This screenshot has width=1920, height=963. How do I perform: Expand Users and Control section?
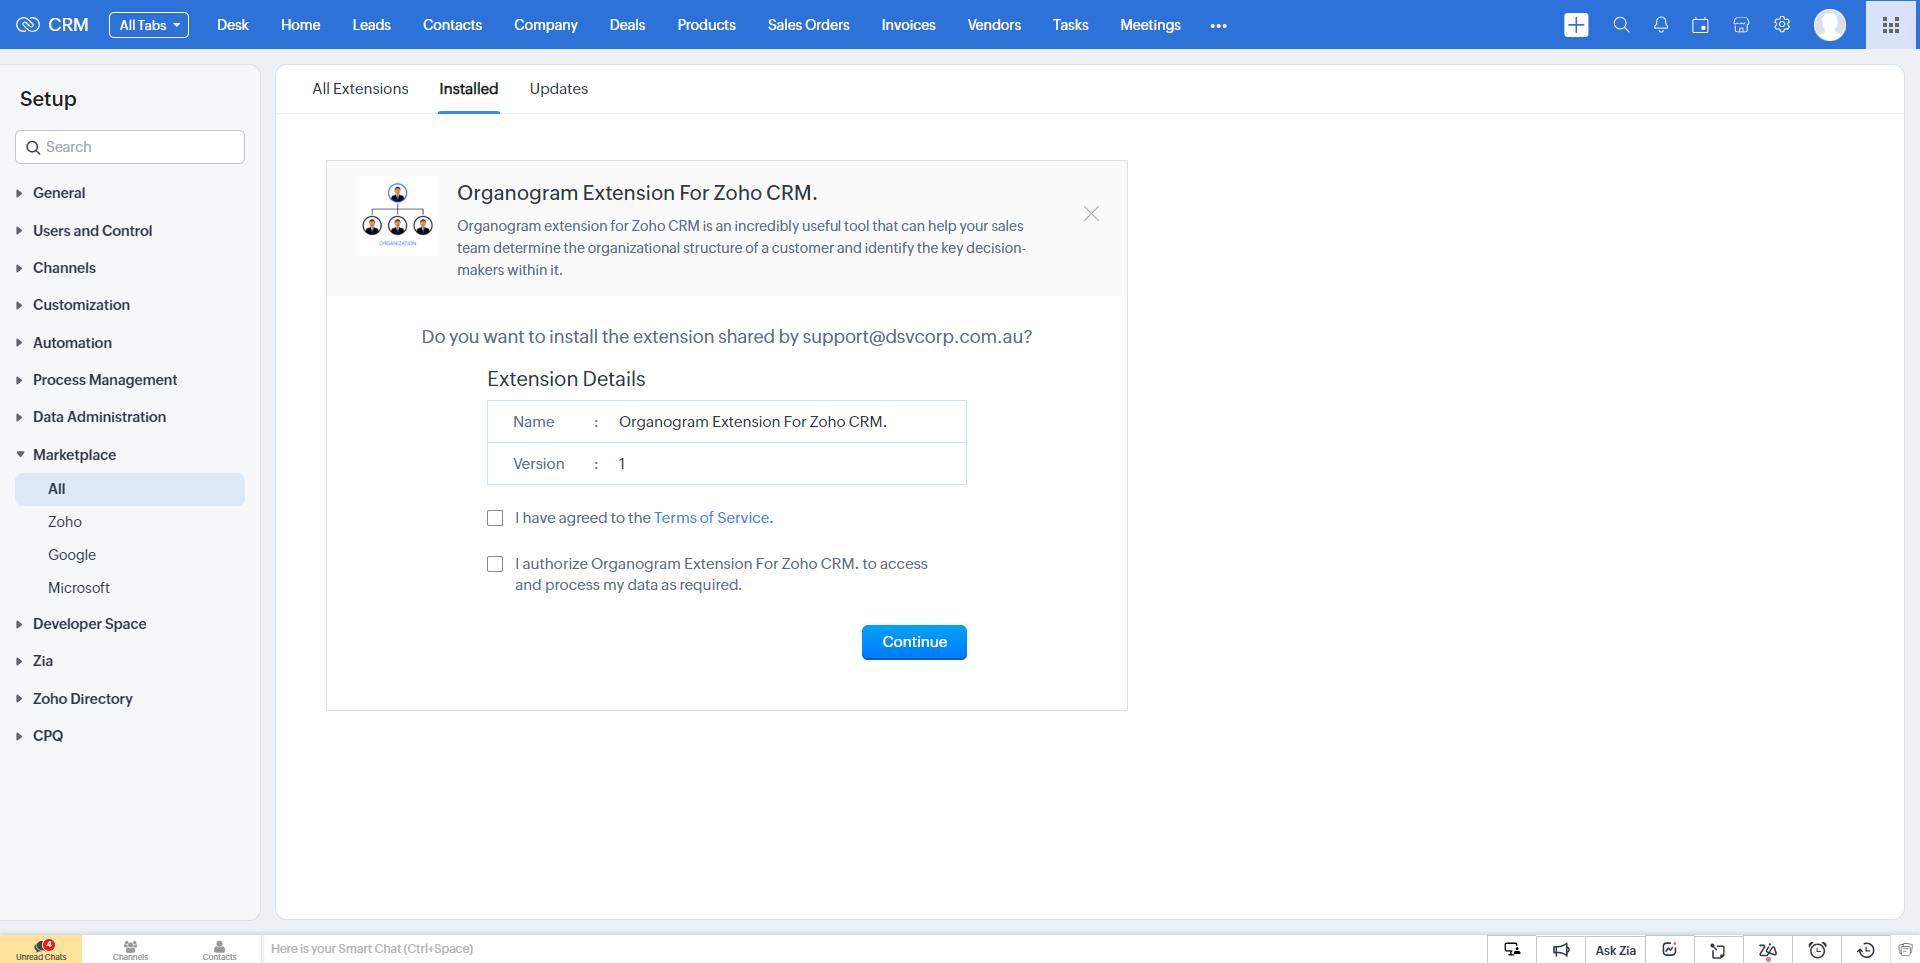coord(92,231)
